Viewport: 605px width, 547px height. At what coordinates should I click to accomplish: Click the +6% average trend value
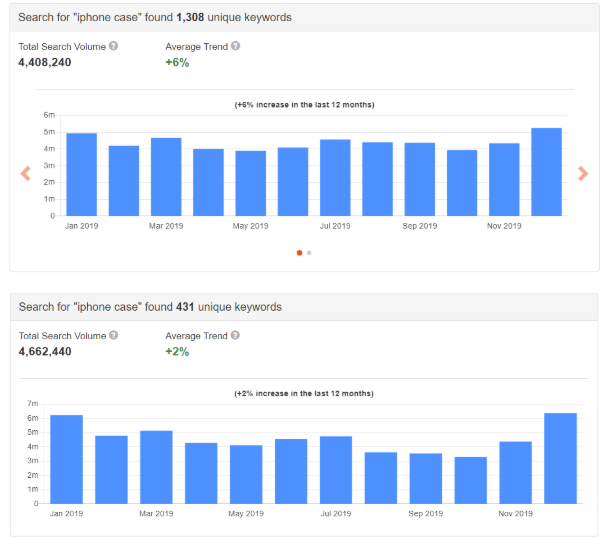[177, 62]
